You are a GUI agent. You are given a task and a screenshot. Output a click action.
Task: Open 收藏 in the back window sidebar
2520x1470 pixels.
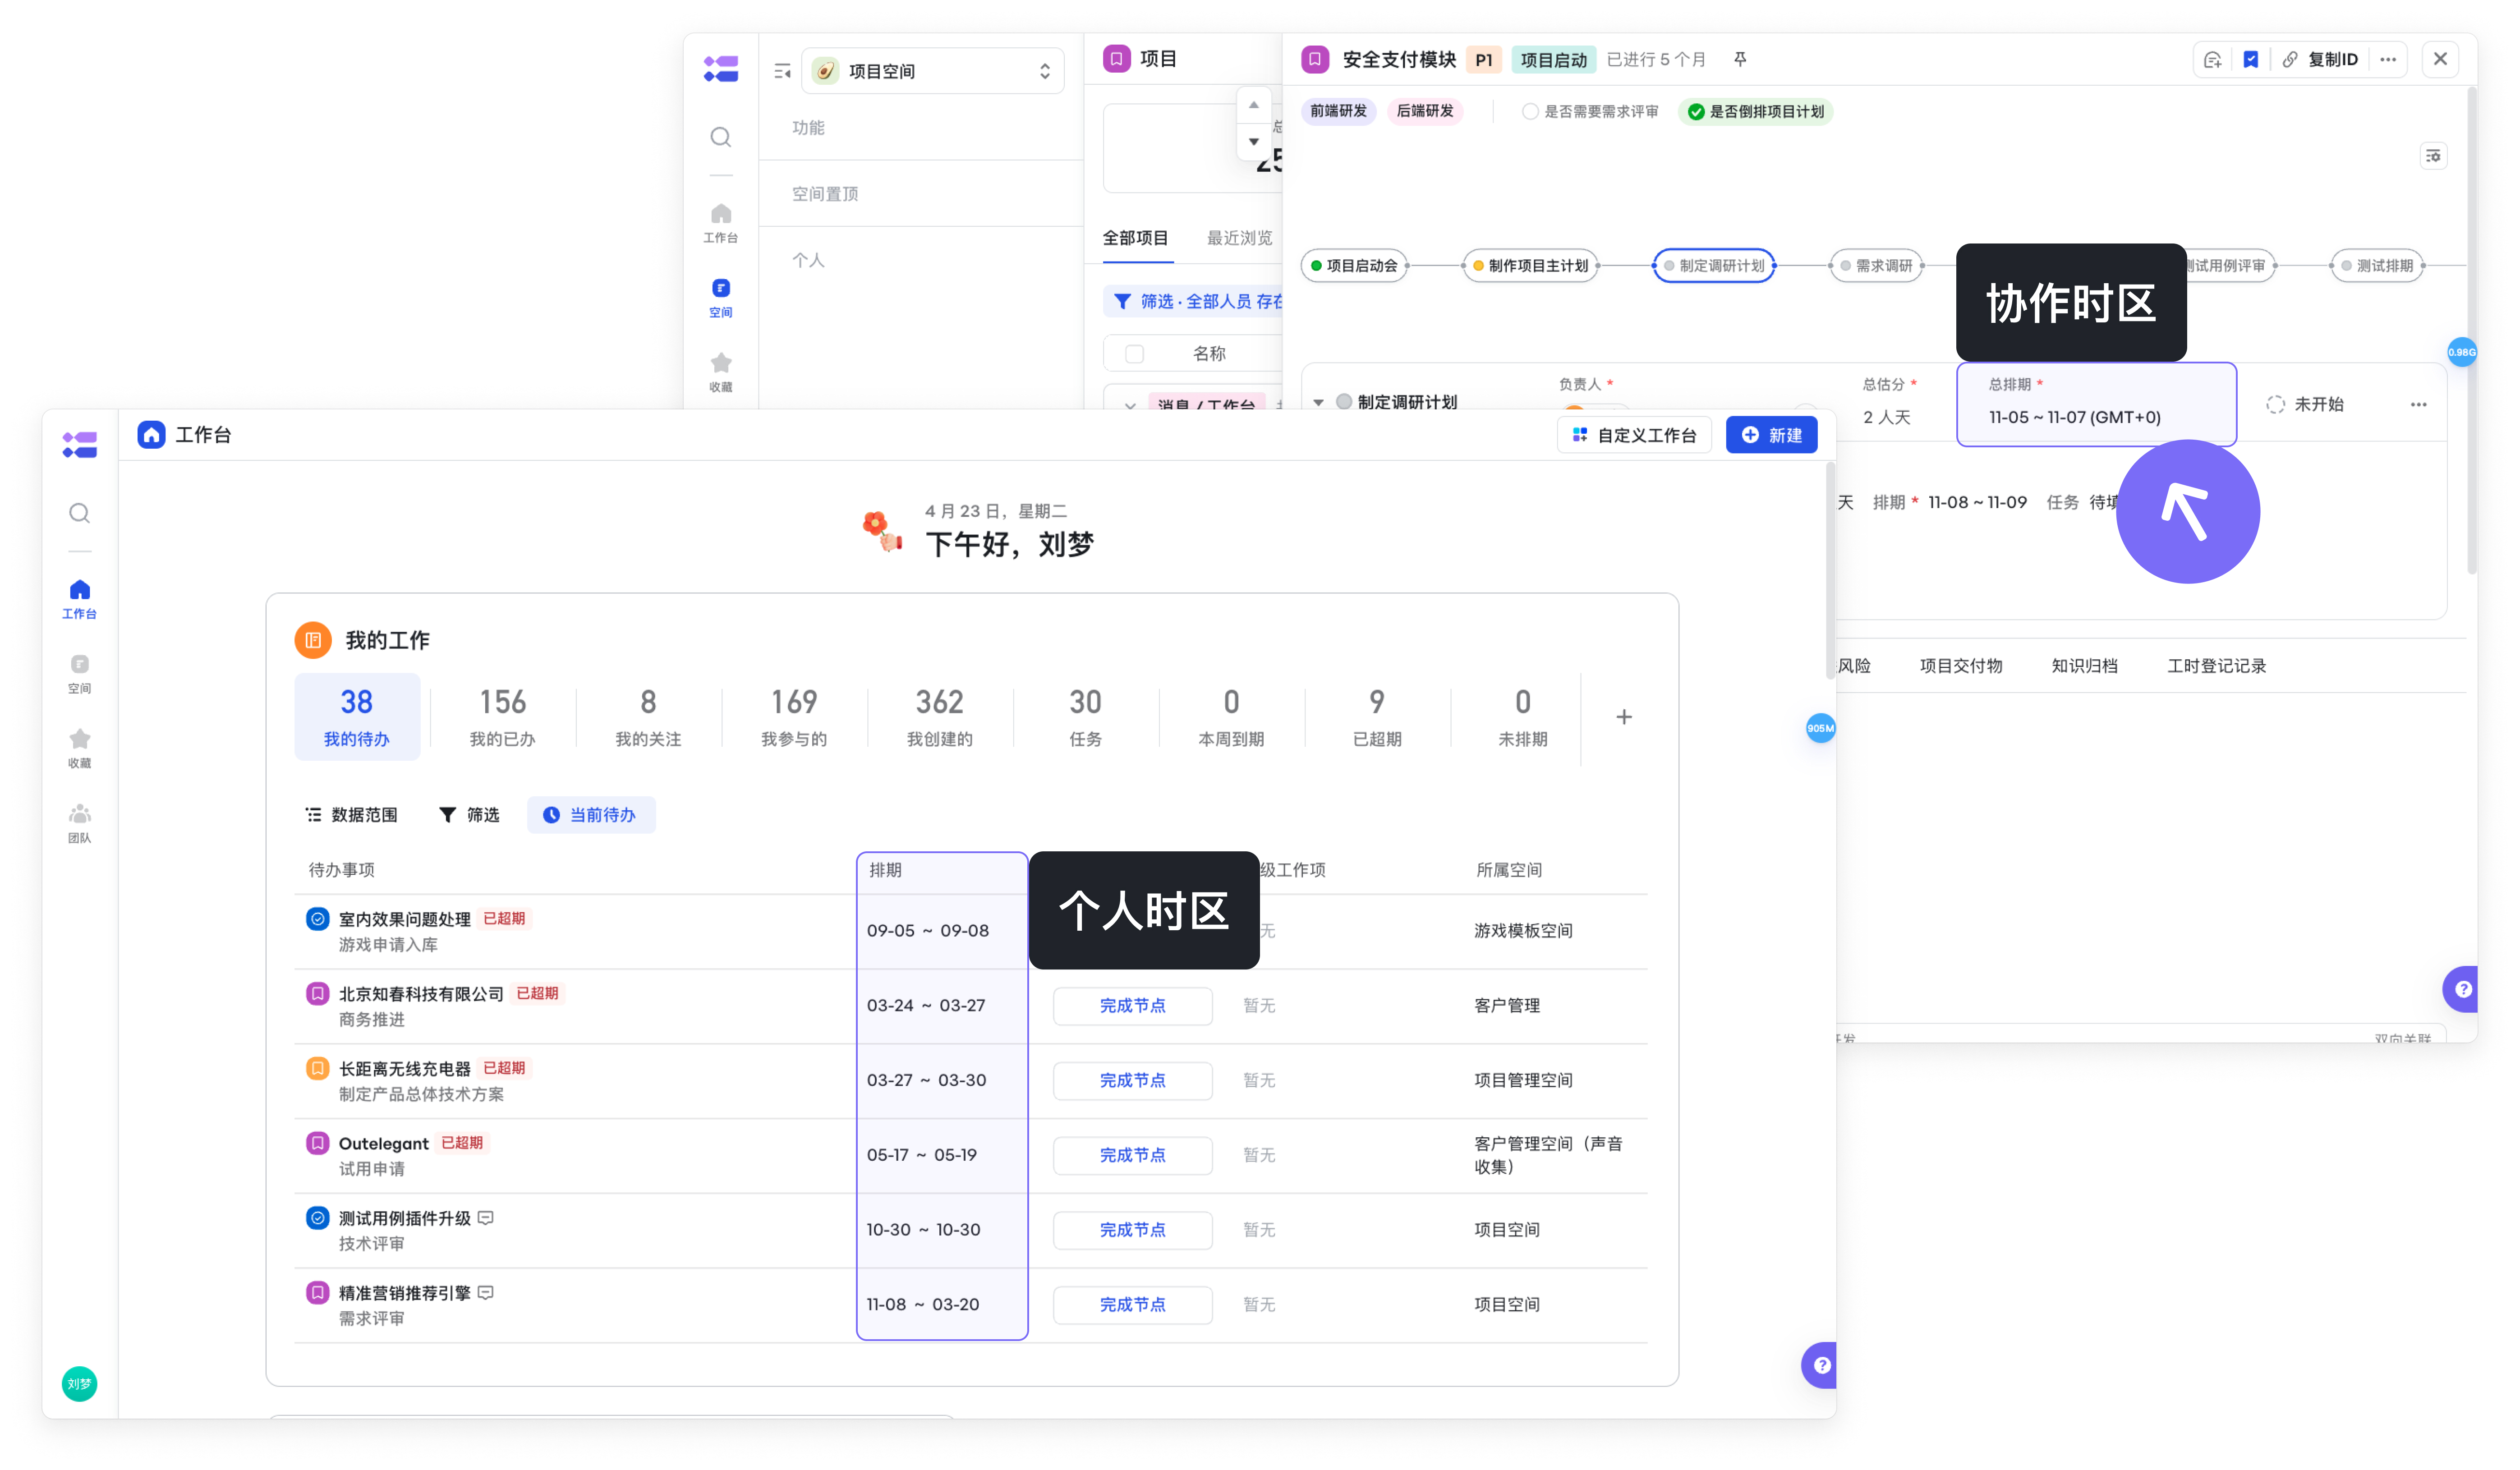(720, 372)
